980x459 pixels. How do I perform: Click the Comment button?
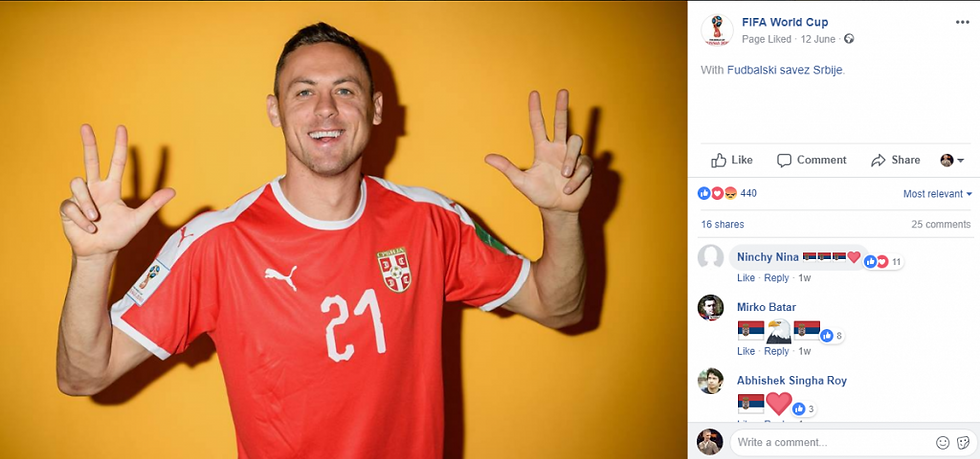tap(811, 160)
